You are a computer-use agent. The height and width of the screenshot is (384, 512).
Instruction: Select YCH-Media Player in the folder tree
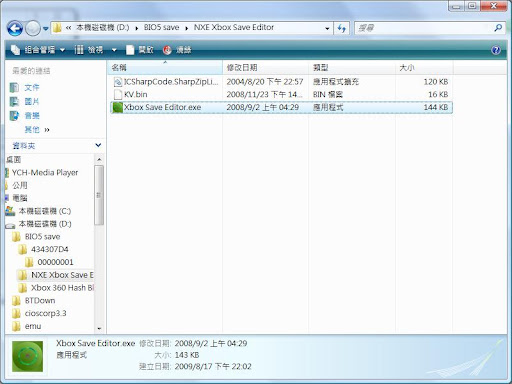point(45,172)
